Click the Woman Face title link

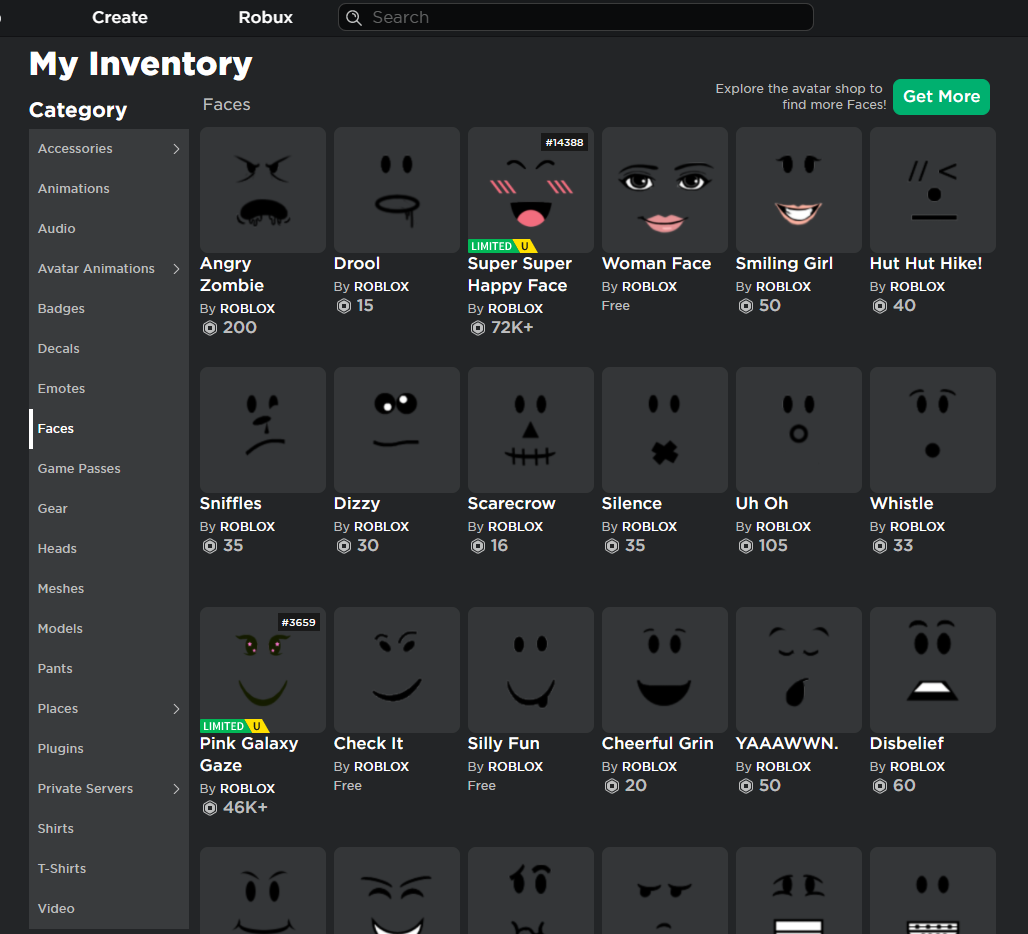pos(656,263)
